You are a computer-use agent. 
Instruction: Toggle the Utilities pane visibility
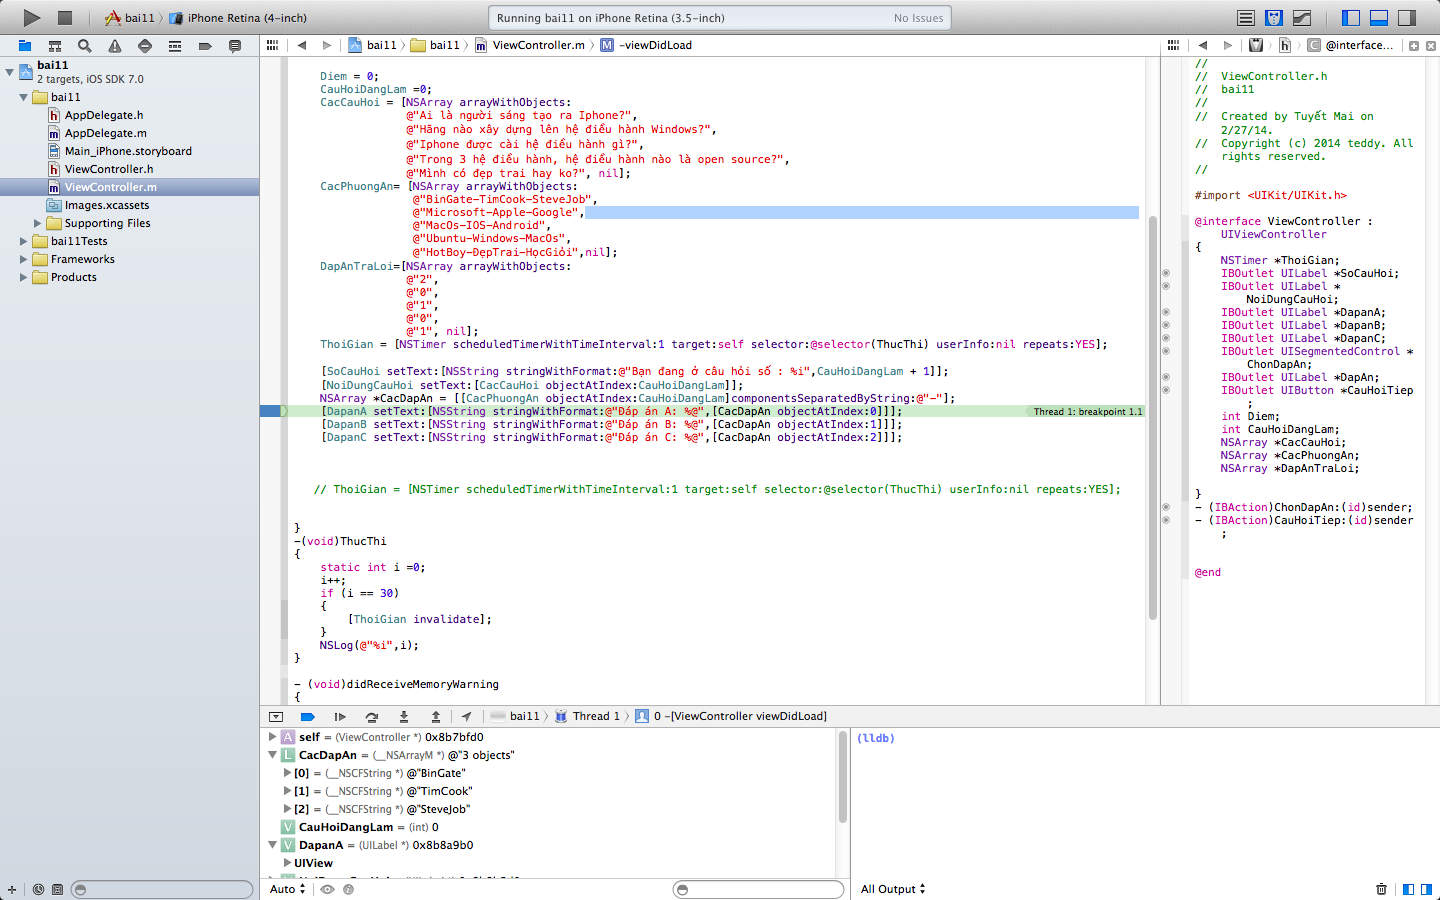click(x=1407, y=18)
